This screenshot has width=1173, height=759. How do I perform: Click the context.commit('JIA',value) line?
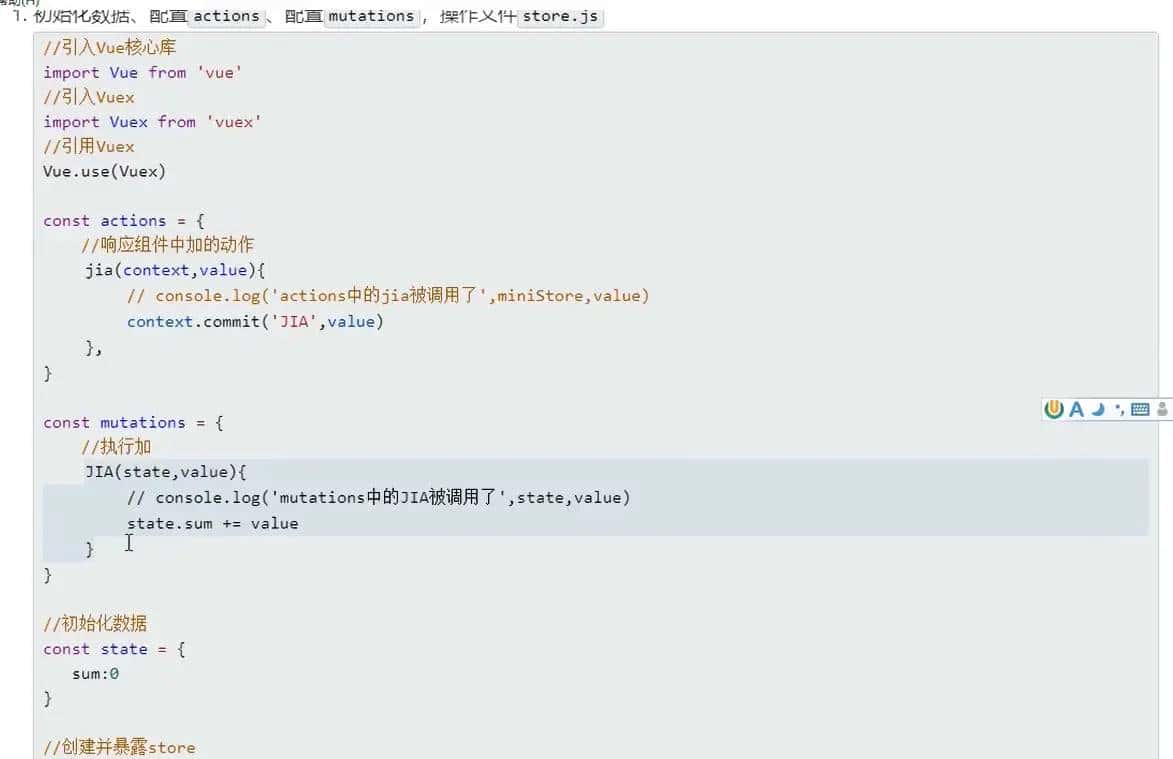tap(255, 321)
